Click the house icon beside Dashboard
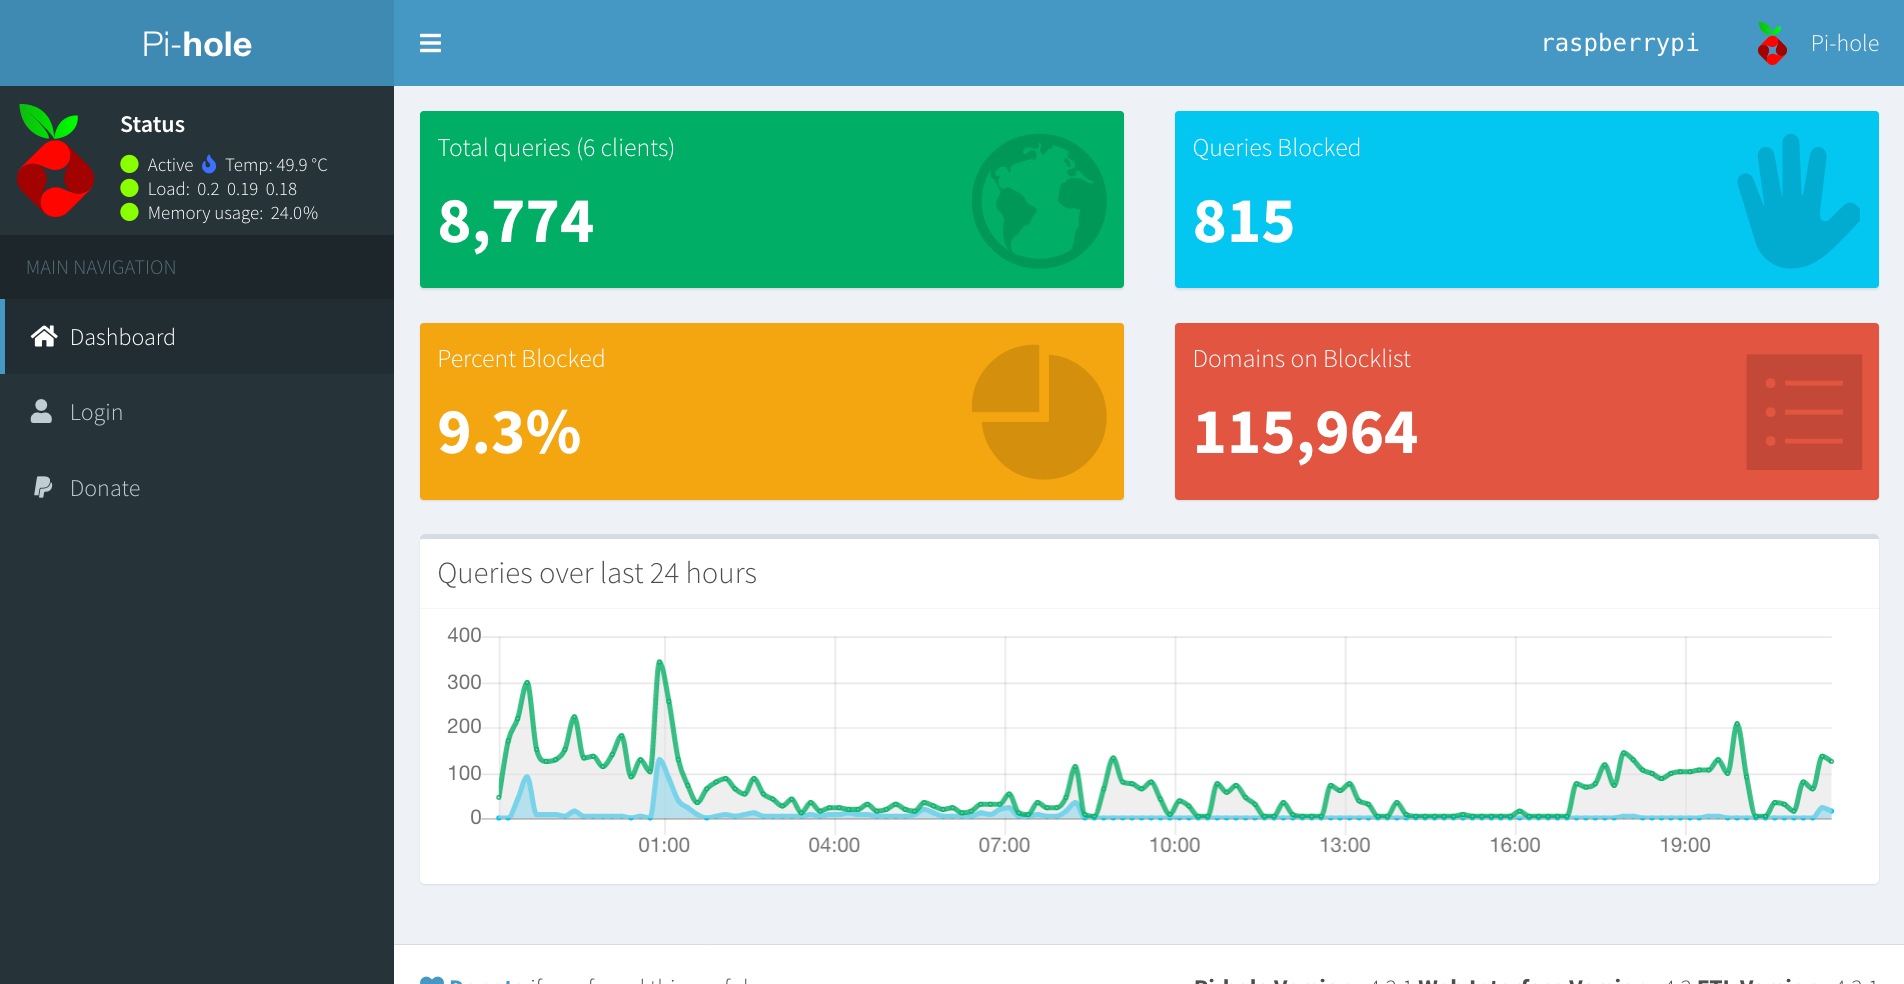The height and width of the screenshot is (984, 1904). (44, 336)
